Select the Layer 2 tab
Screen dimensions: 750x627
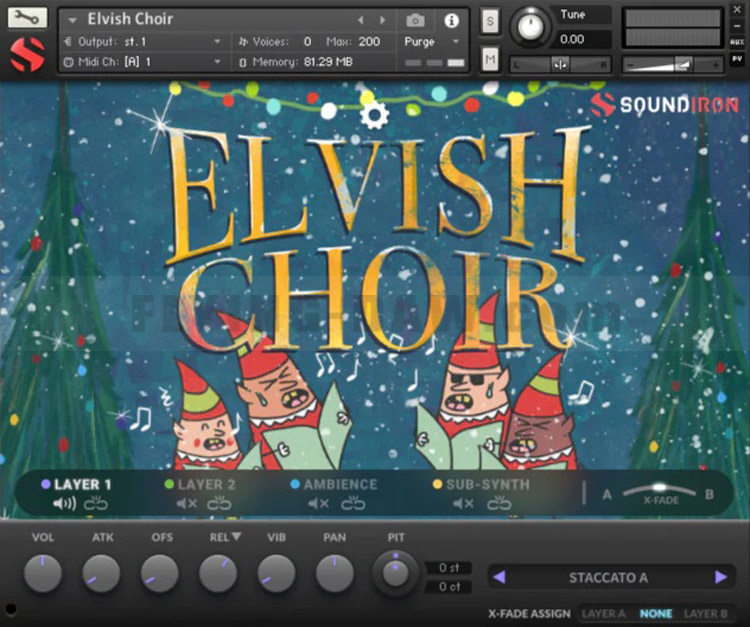tap(206, 484)
